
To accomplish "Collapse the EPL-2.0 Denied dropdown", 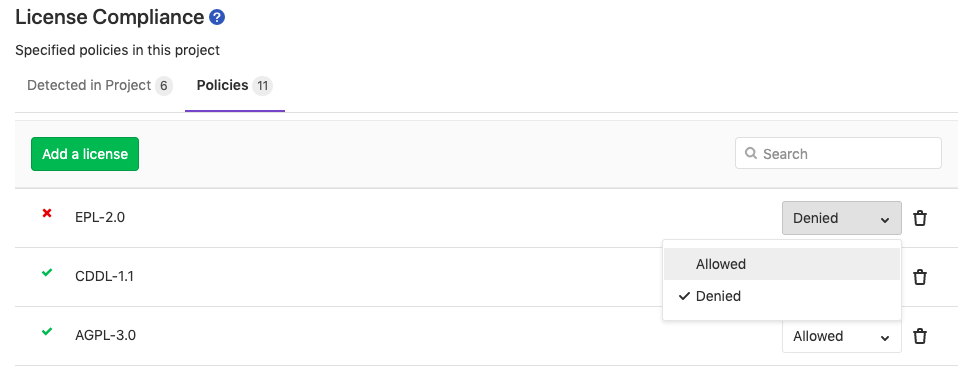I will (x=842, y=218).
